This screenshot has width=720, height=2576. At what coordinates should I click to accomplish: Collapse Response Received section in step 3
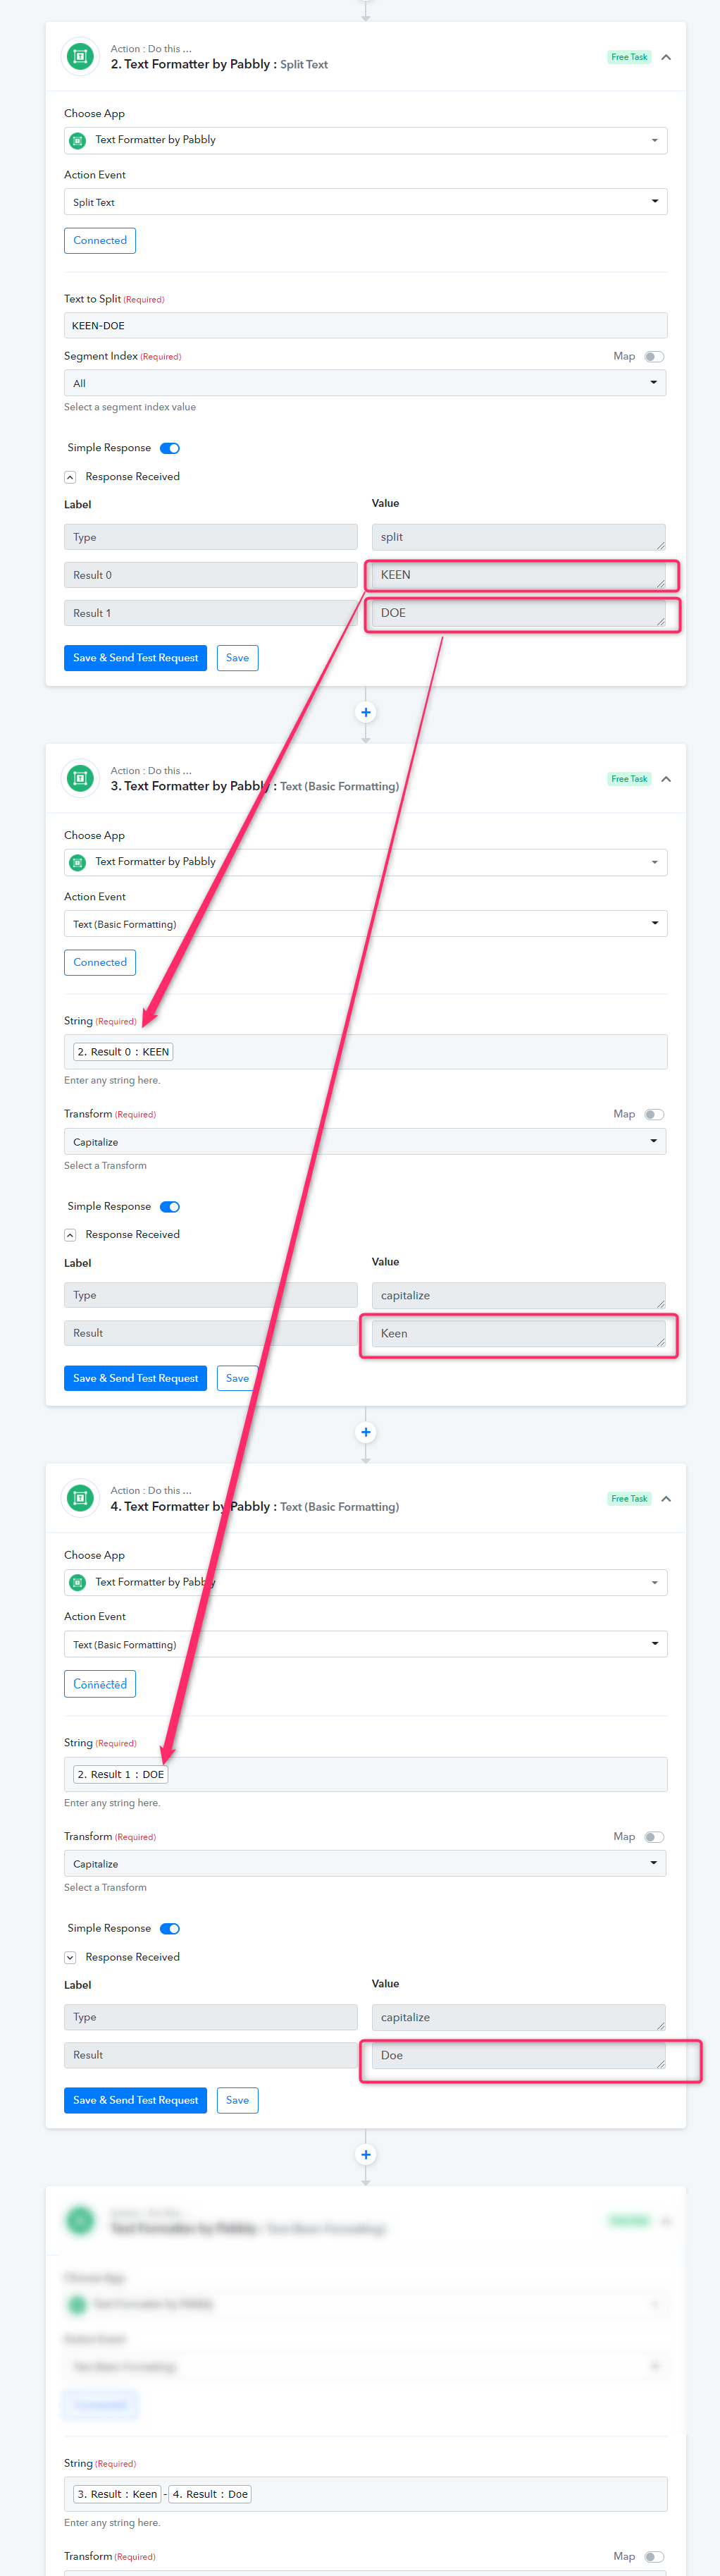click(x=70, y=1235)
